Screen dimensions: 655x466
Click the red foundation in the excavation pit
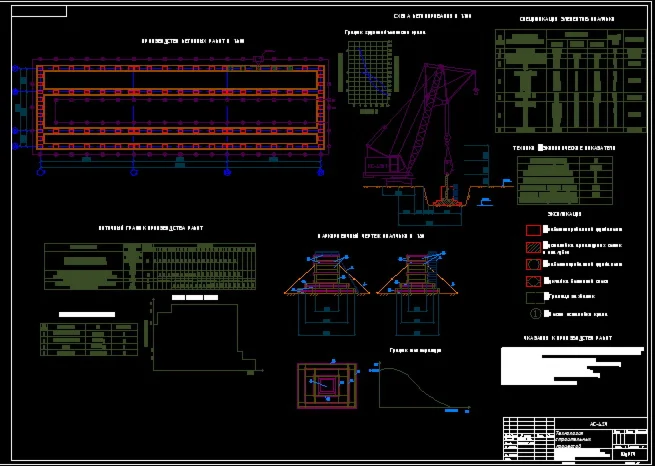pos(449,202)
